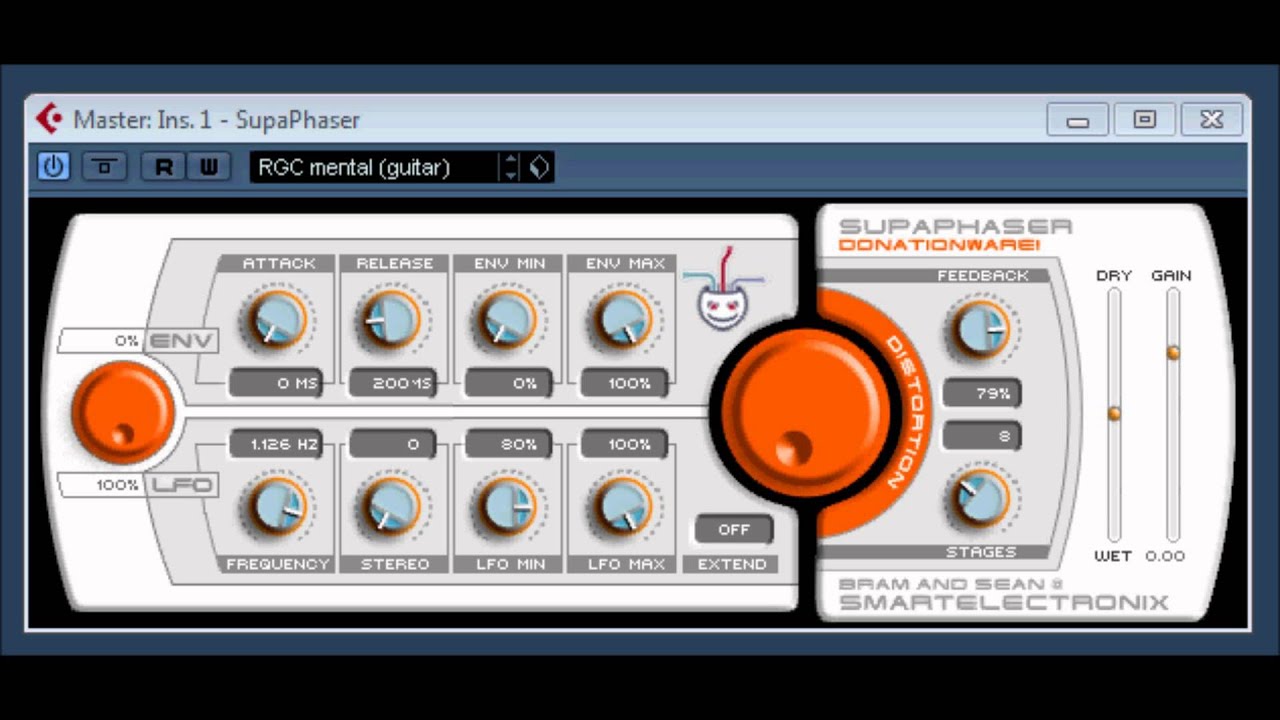Click the Stereo knob

[x=391, y=506]
